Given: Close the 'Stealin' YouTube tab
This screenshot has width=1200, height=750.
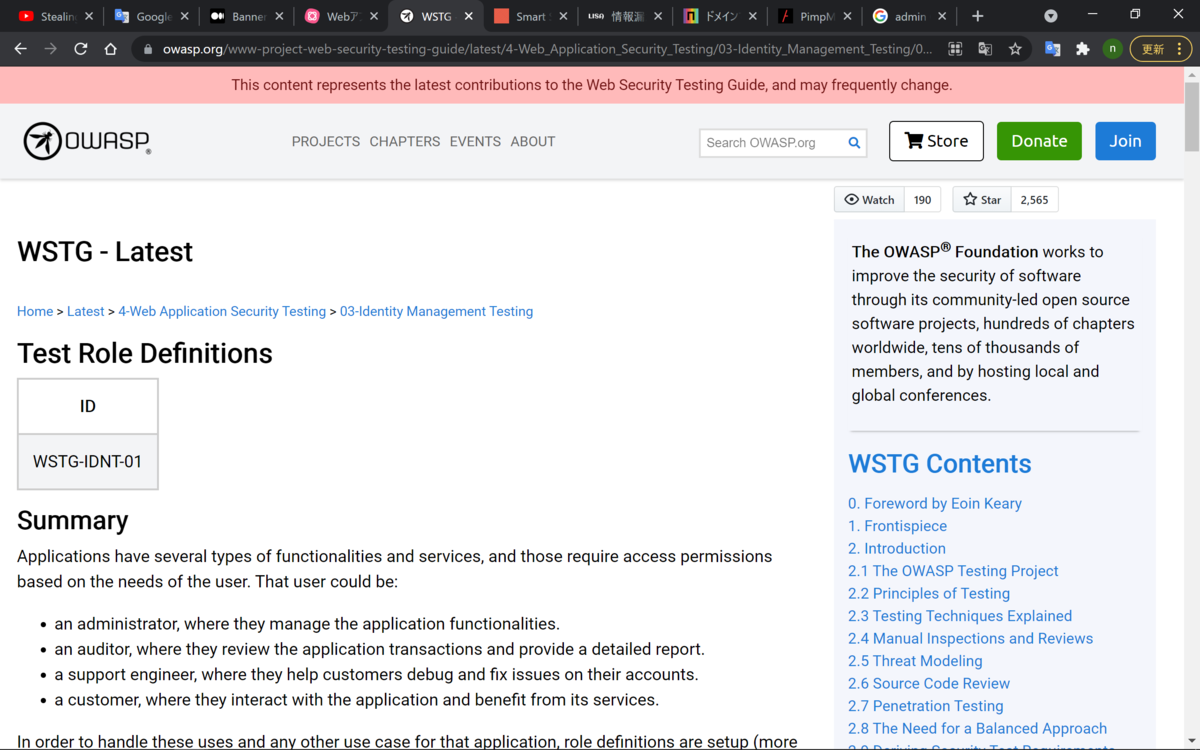Looking at the screenshot, I should point(89,16).
